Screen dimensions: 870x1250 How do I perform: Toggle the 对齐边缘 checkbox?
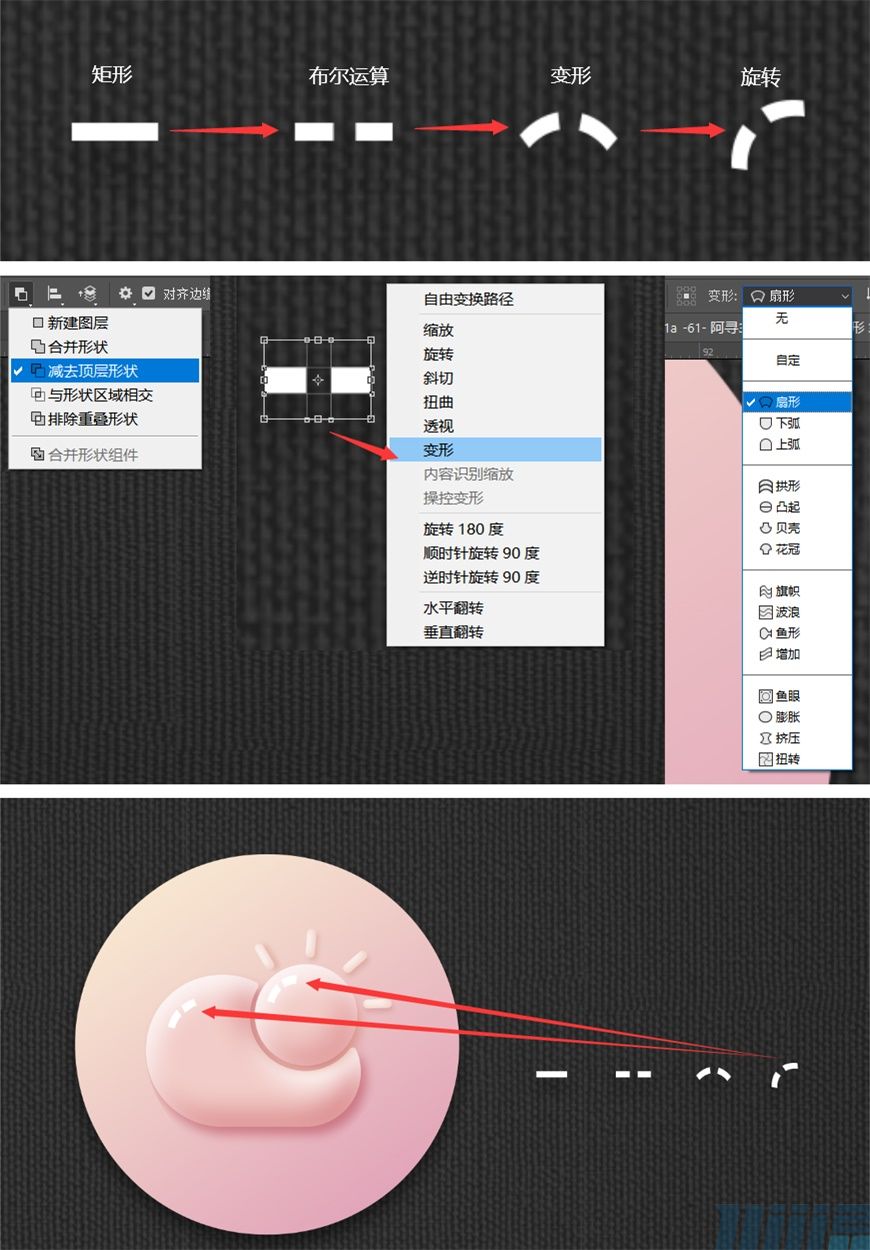pos(149,294)
